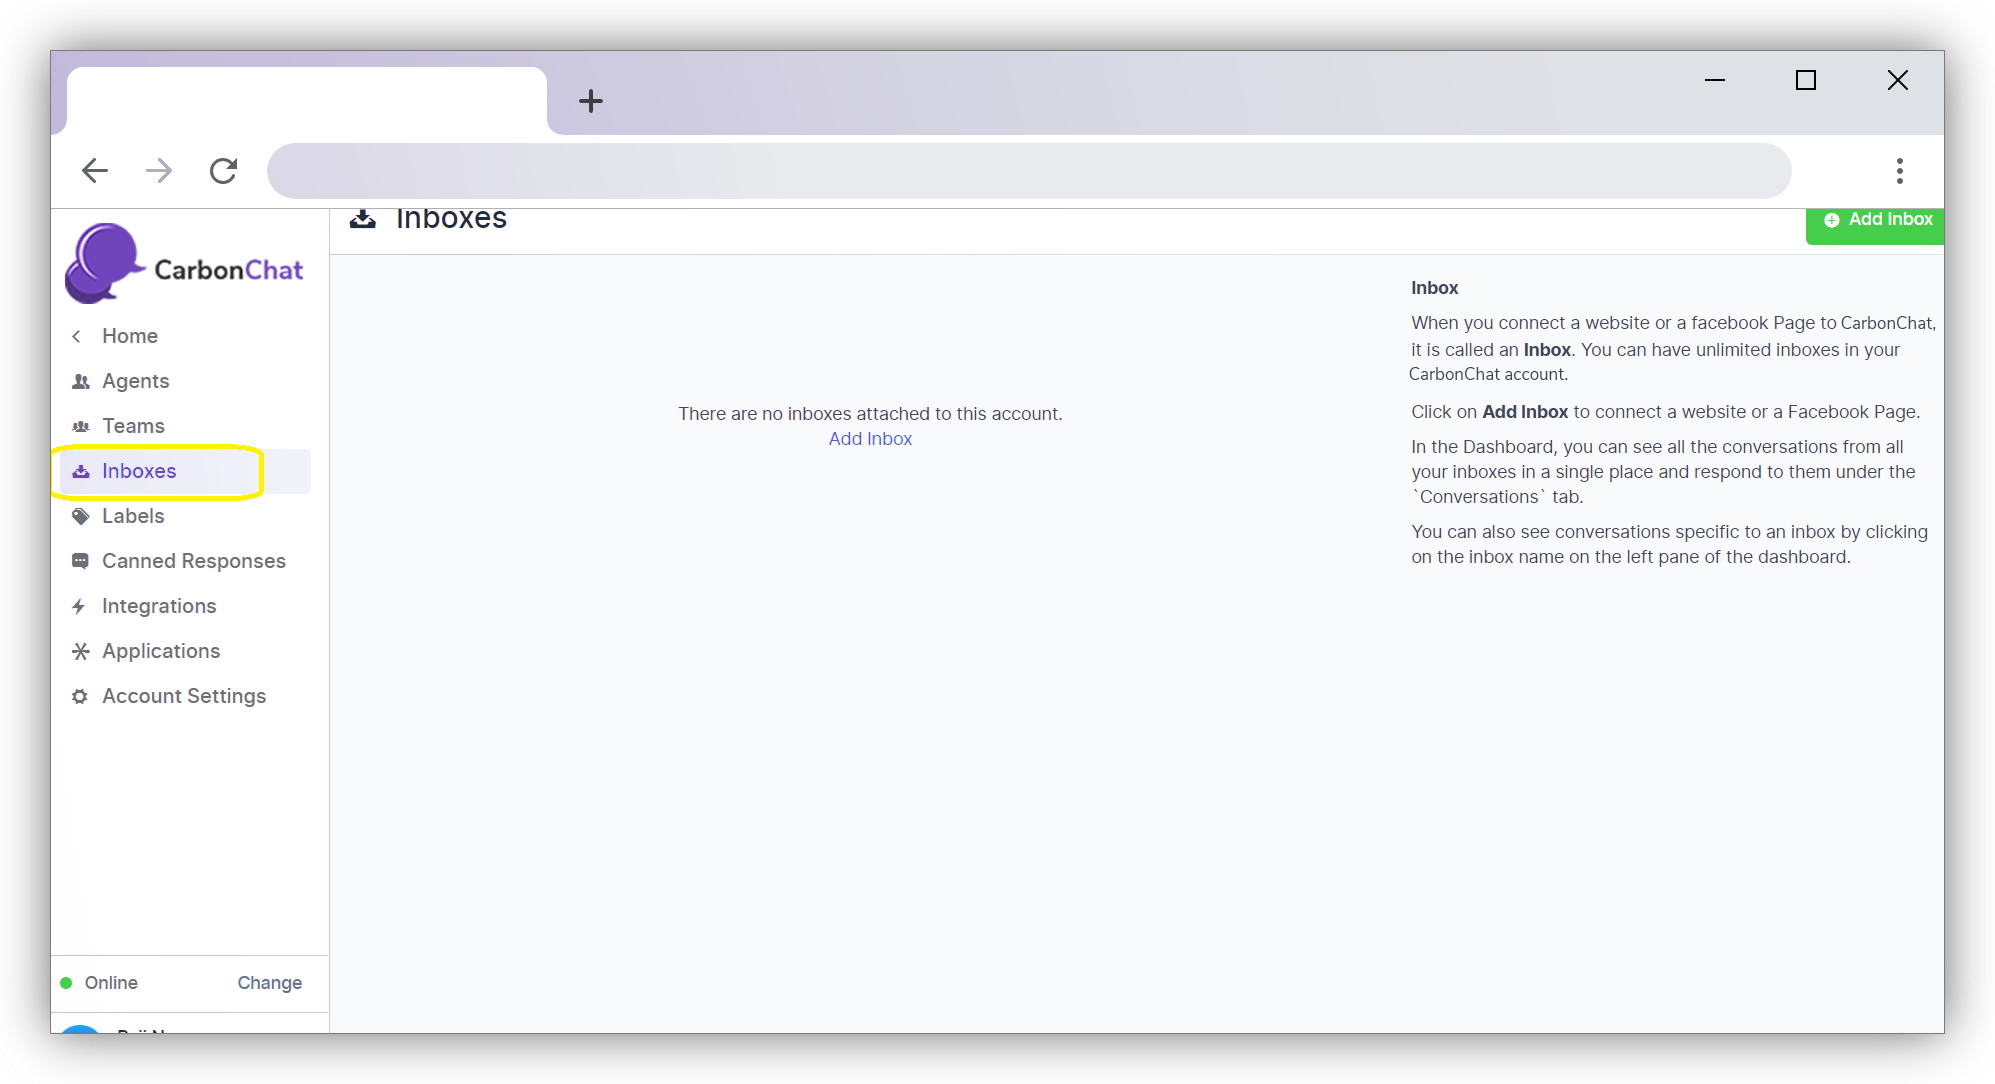Viewport: 1995px width, 1084px height.
Task: Click the green Online status dot
Action: 66,983
